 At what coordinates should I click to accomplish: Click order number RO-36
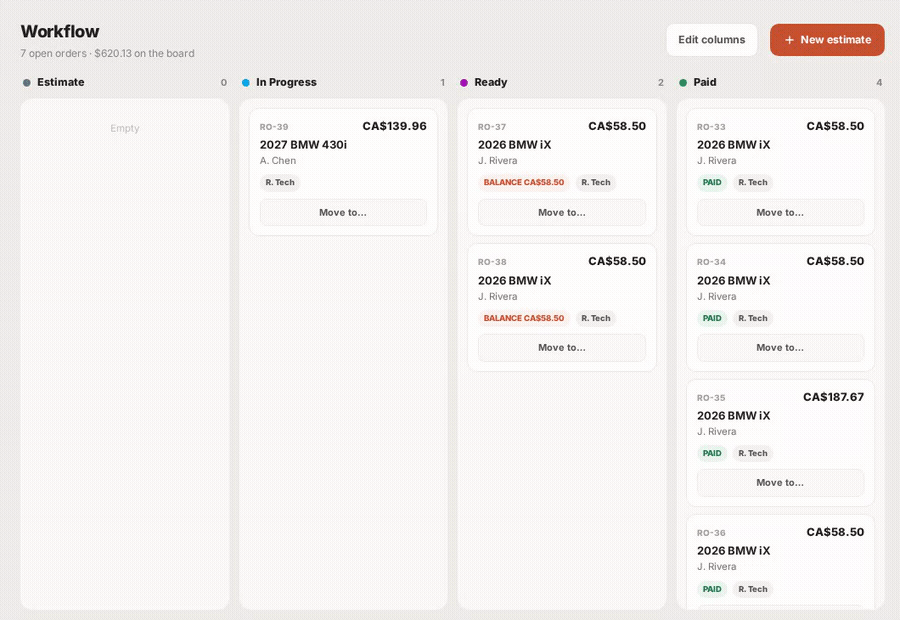[x=711, y=533]
